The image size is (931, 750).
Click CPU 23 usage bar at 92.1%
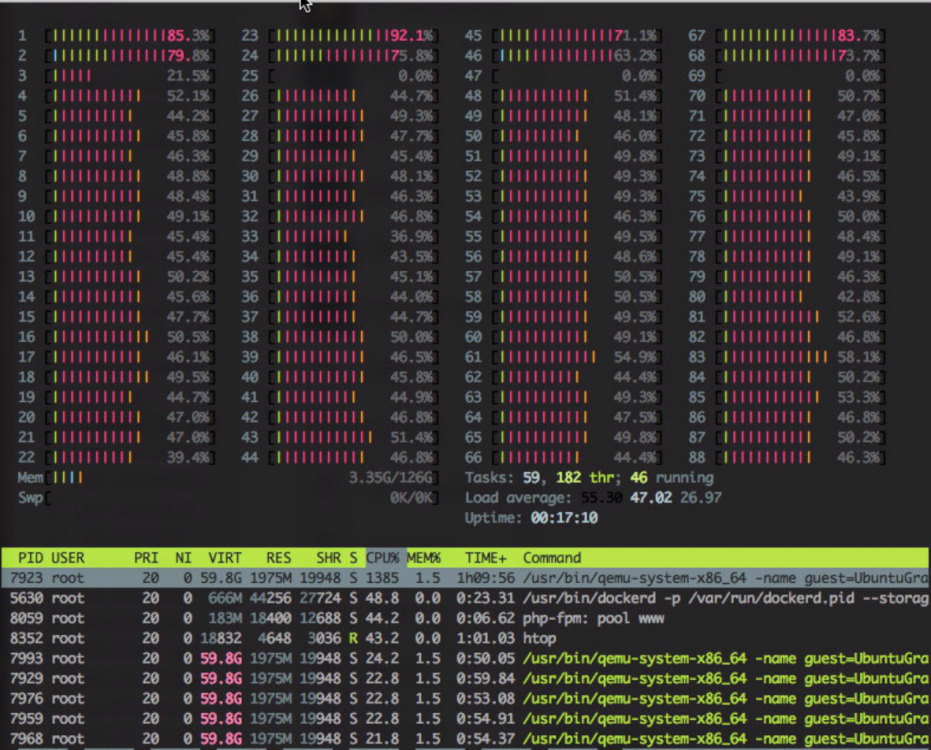(354, 36)
